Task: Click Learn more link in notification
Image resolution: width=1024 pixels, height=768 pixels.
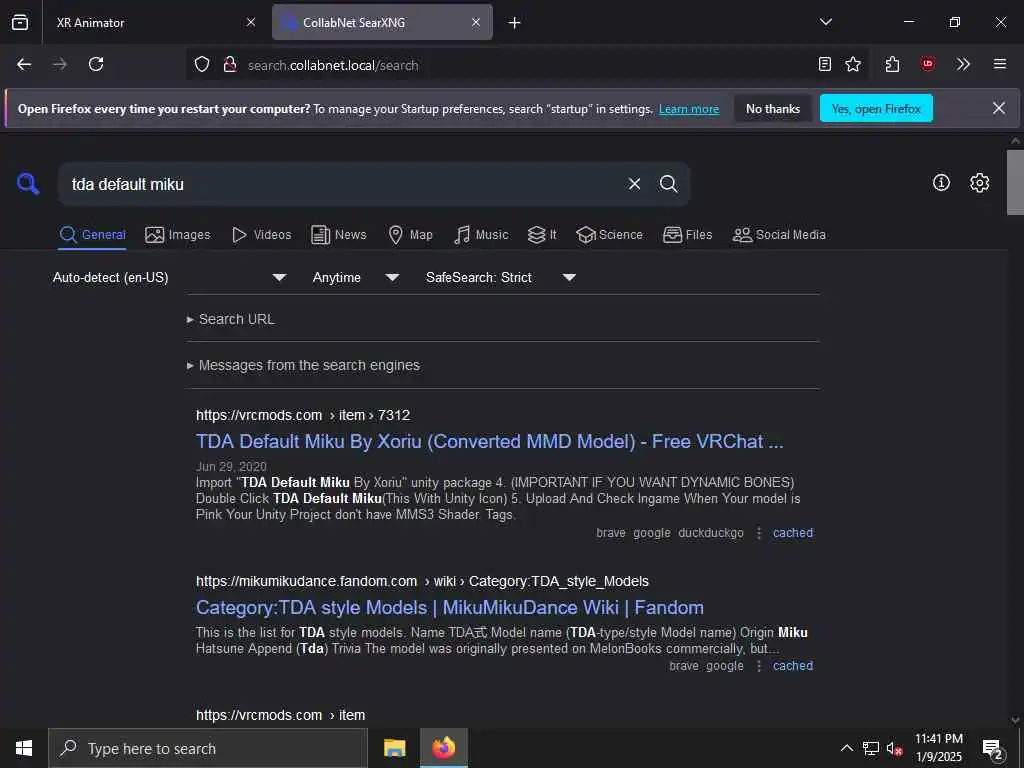Action: point(689,109)
